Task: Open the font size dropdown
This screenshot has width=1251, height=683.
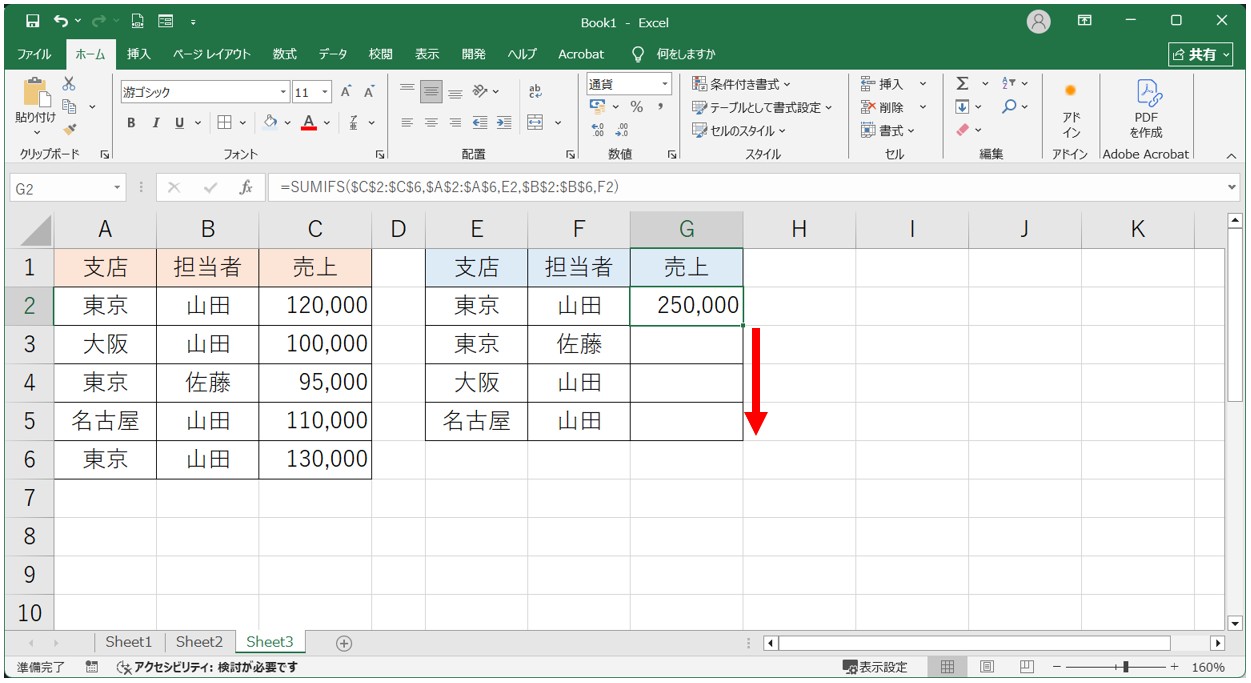Action: tap(326, 92)
